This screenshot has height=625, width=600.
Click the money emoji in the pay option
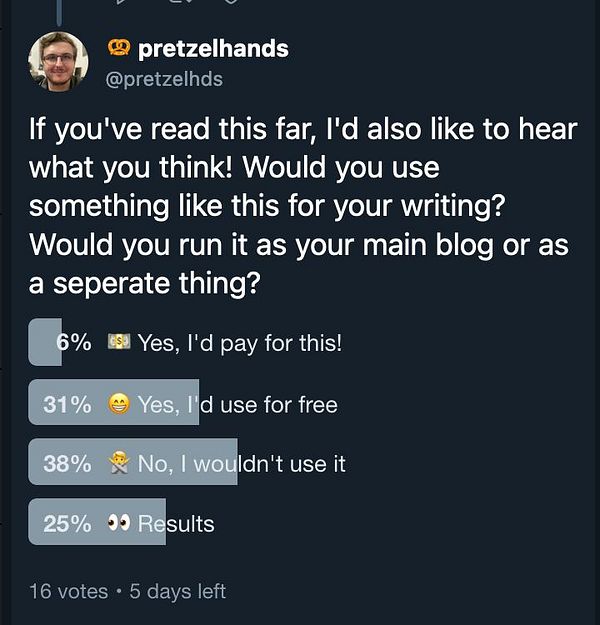(x=118, y=342)
